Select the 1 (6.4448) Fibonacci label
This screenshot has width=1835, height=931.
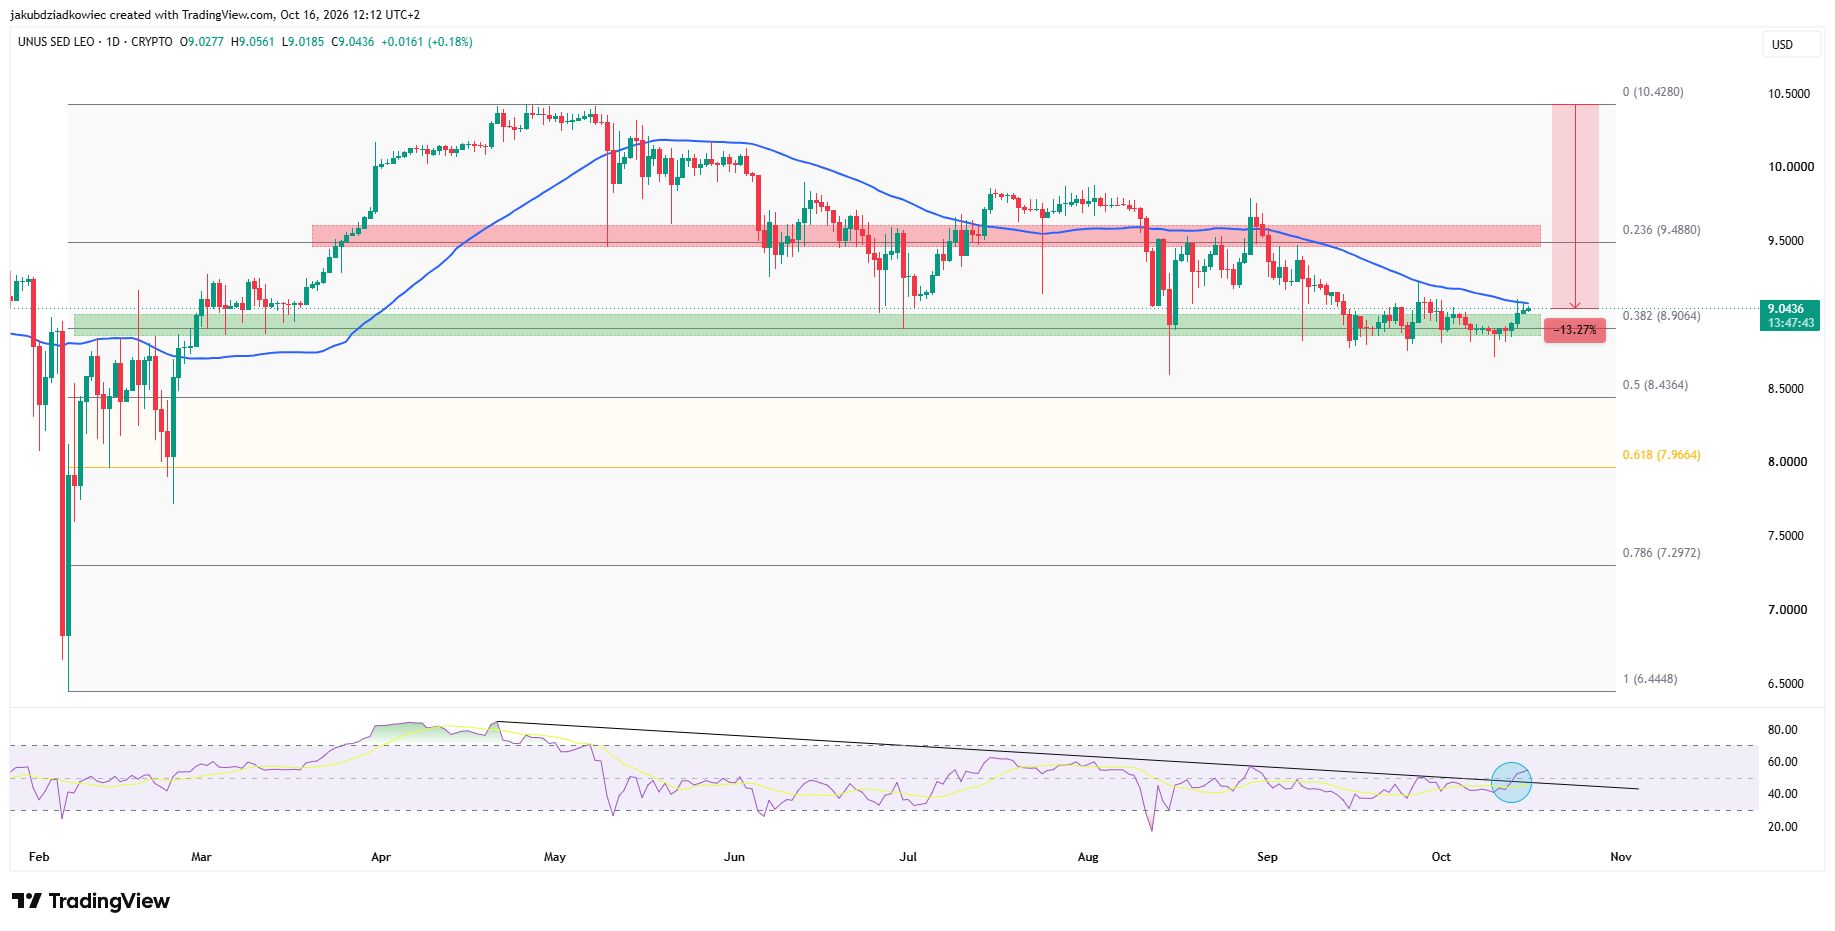coord(1650,679)
